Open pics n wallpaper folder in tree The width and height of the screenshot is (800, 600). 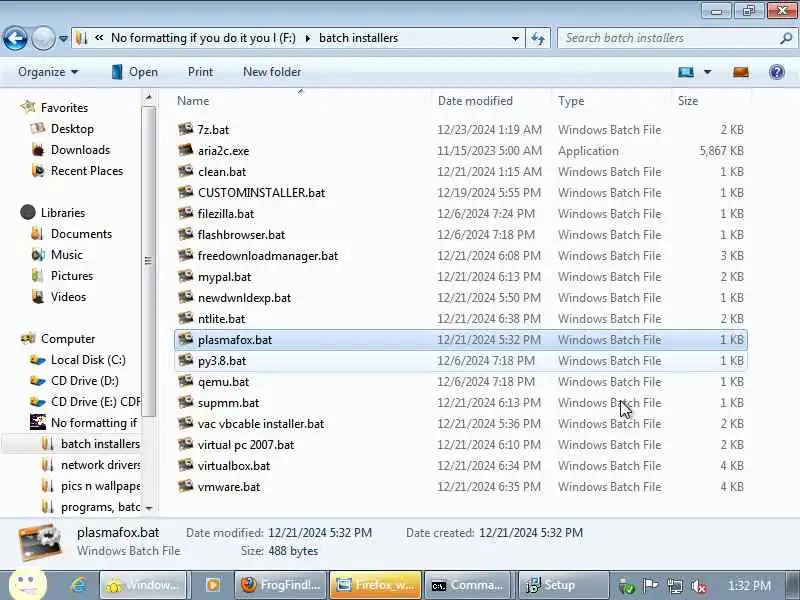tap(101, 486)
